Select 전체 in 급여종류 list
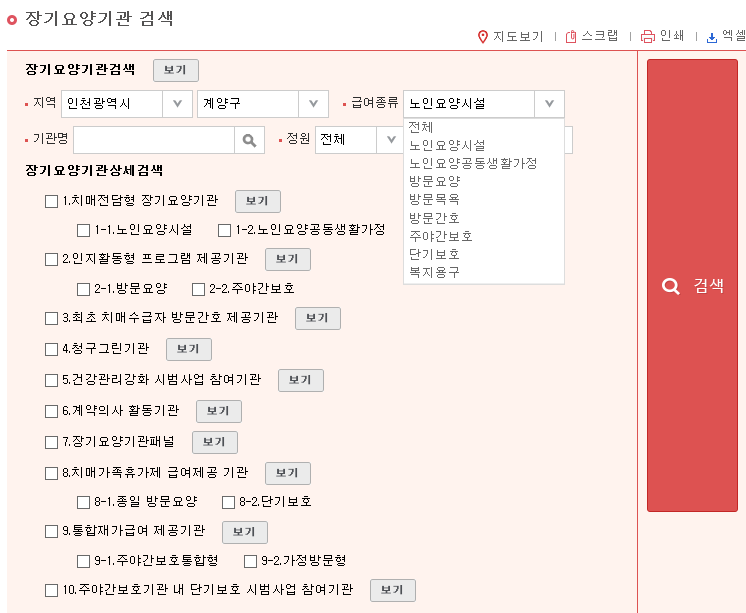The image size is (746, 613). (483, 127)
